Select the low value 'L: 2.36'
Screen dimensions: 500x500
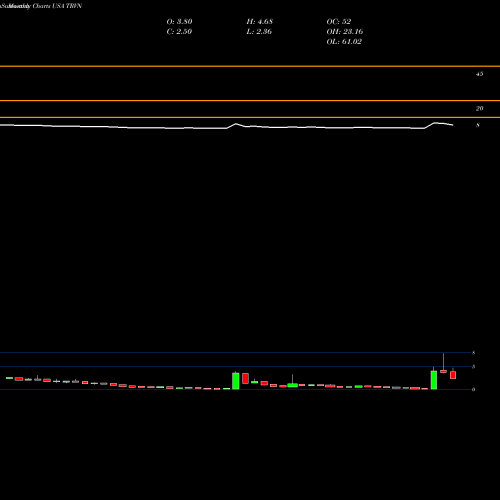[x=259, y=31]
